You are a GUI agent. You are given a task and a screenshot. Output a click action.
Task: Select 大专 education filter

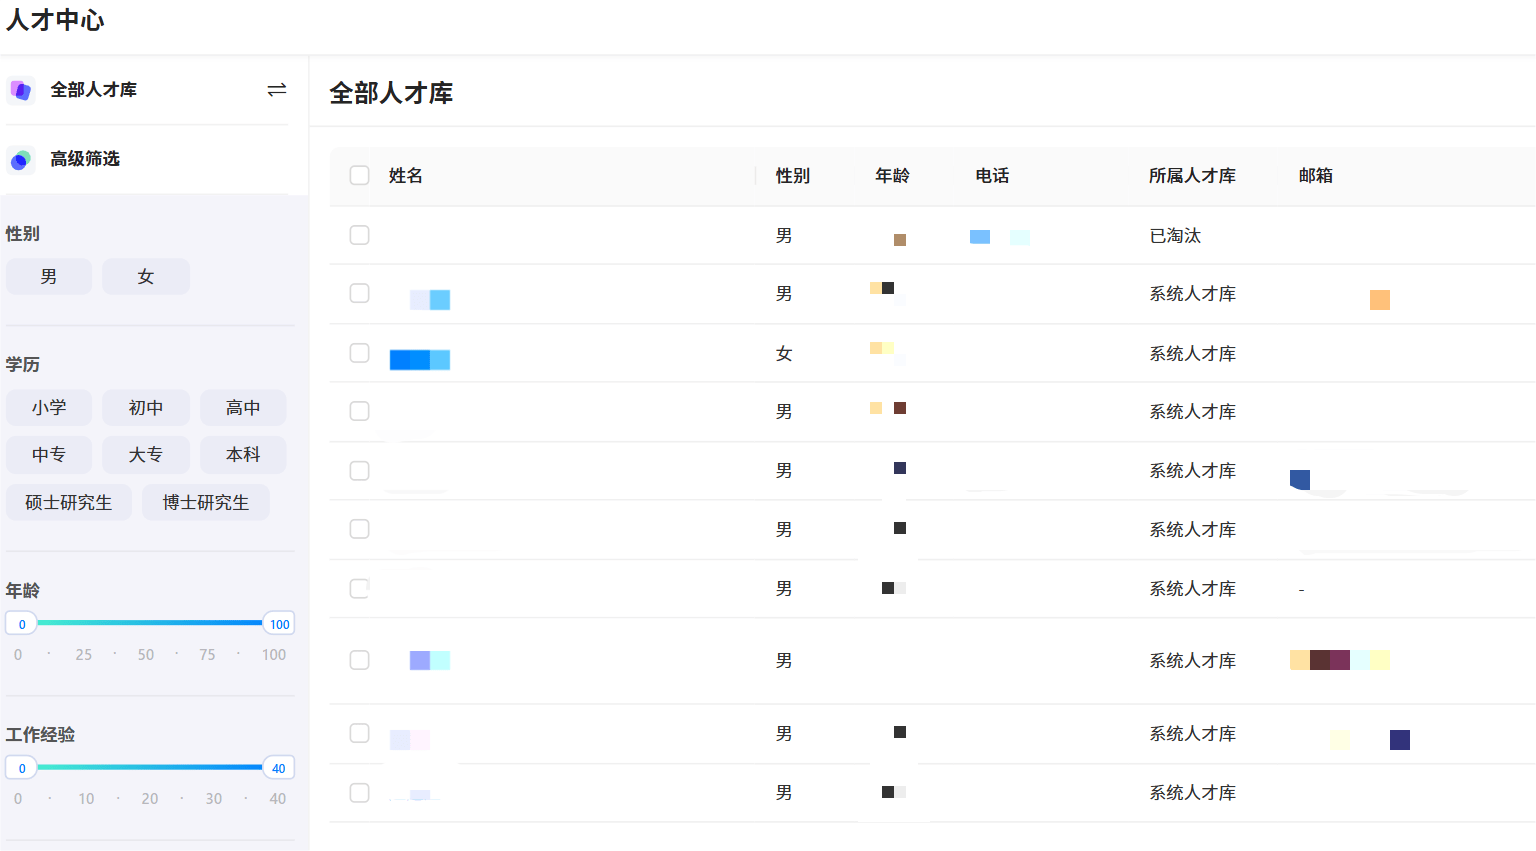click(x=146, y=455)
